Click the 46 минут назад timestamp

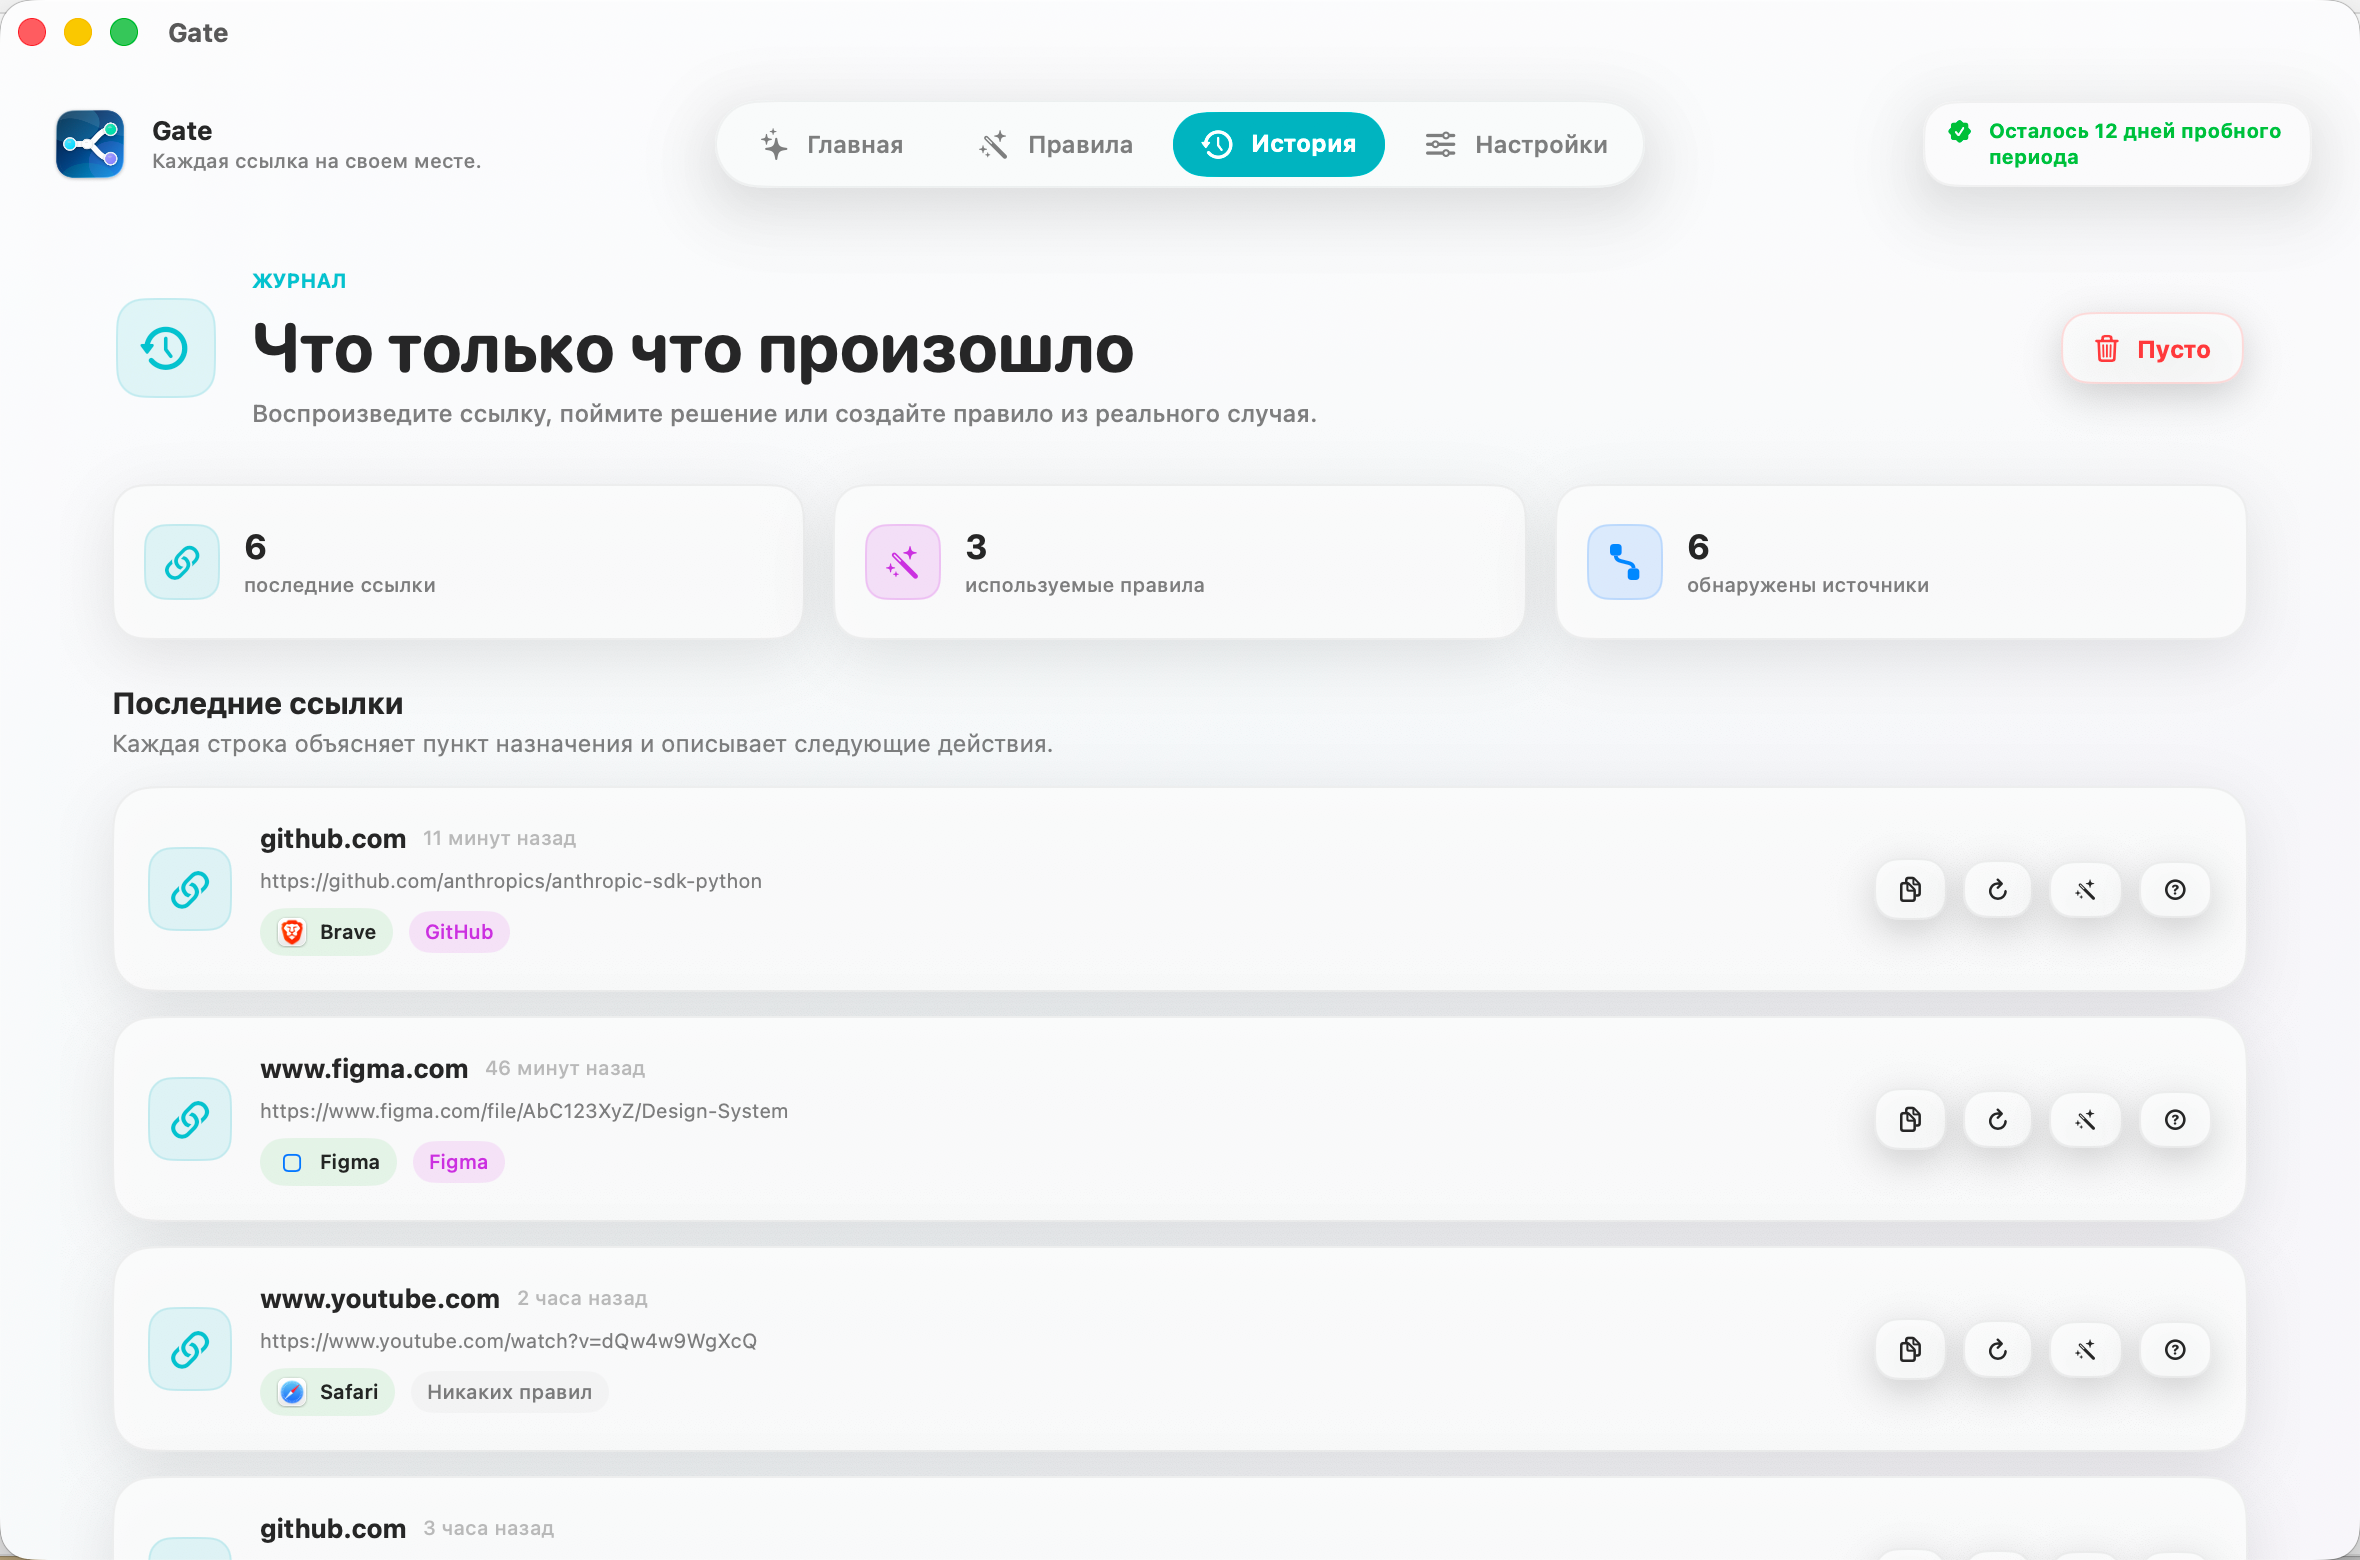click(565, 1069)
